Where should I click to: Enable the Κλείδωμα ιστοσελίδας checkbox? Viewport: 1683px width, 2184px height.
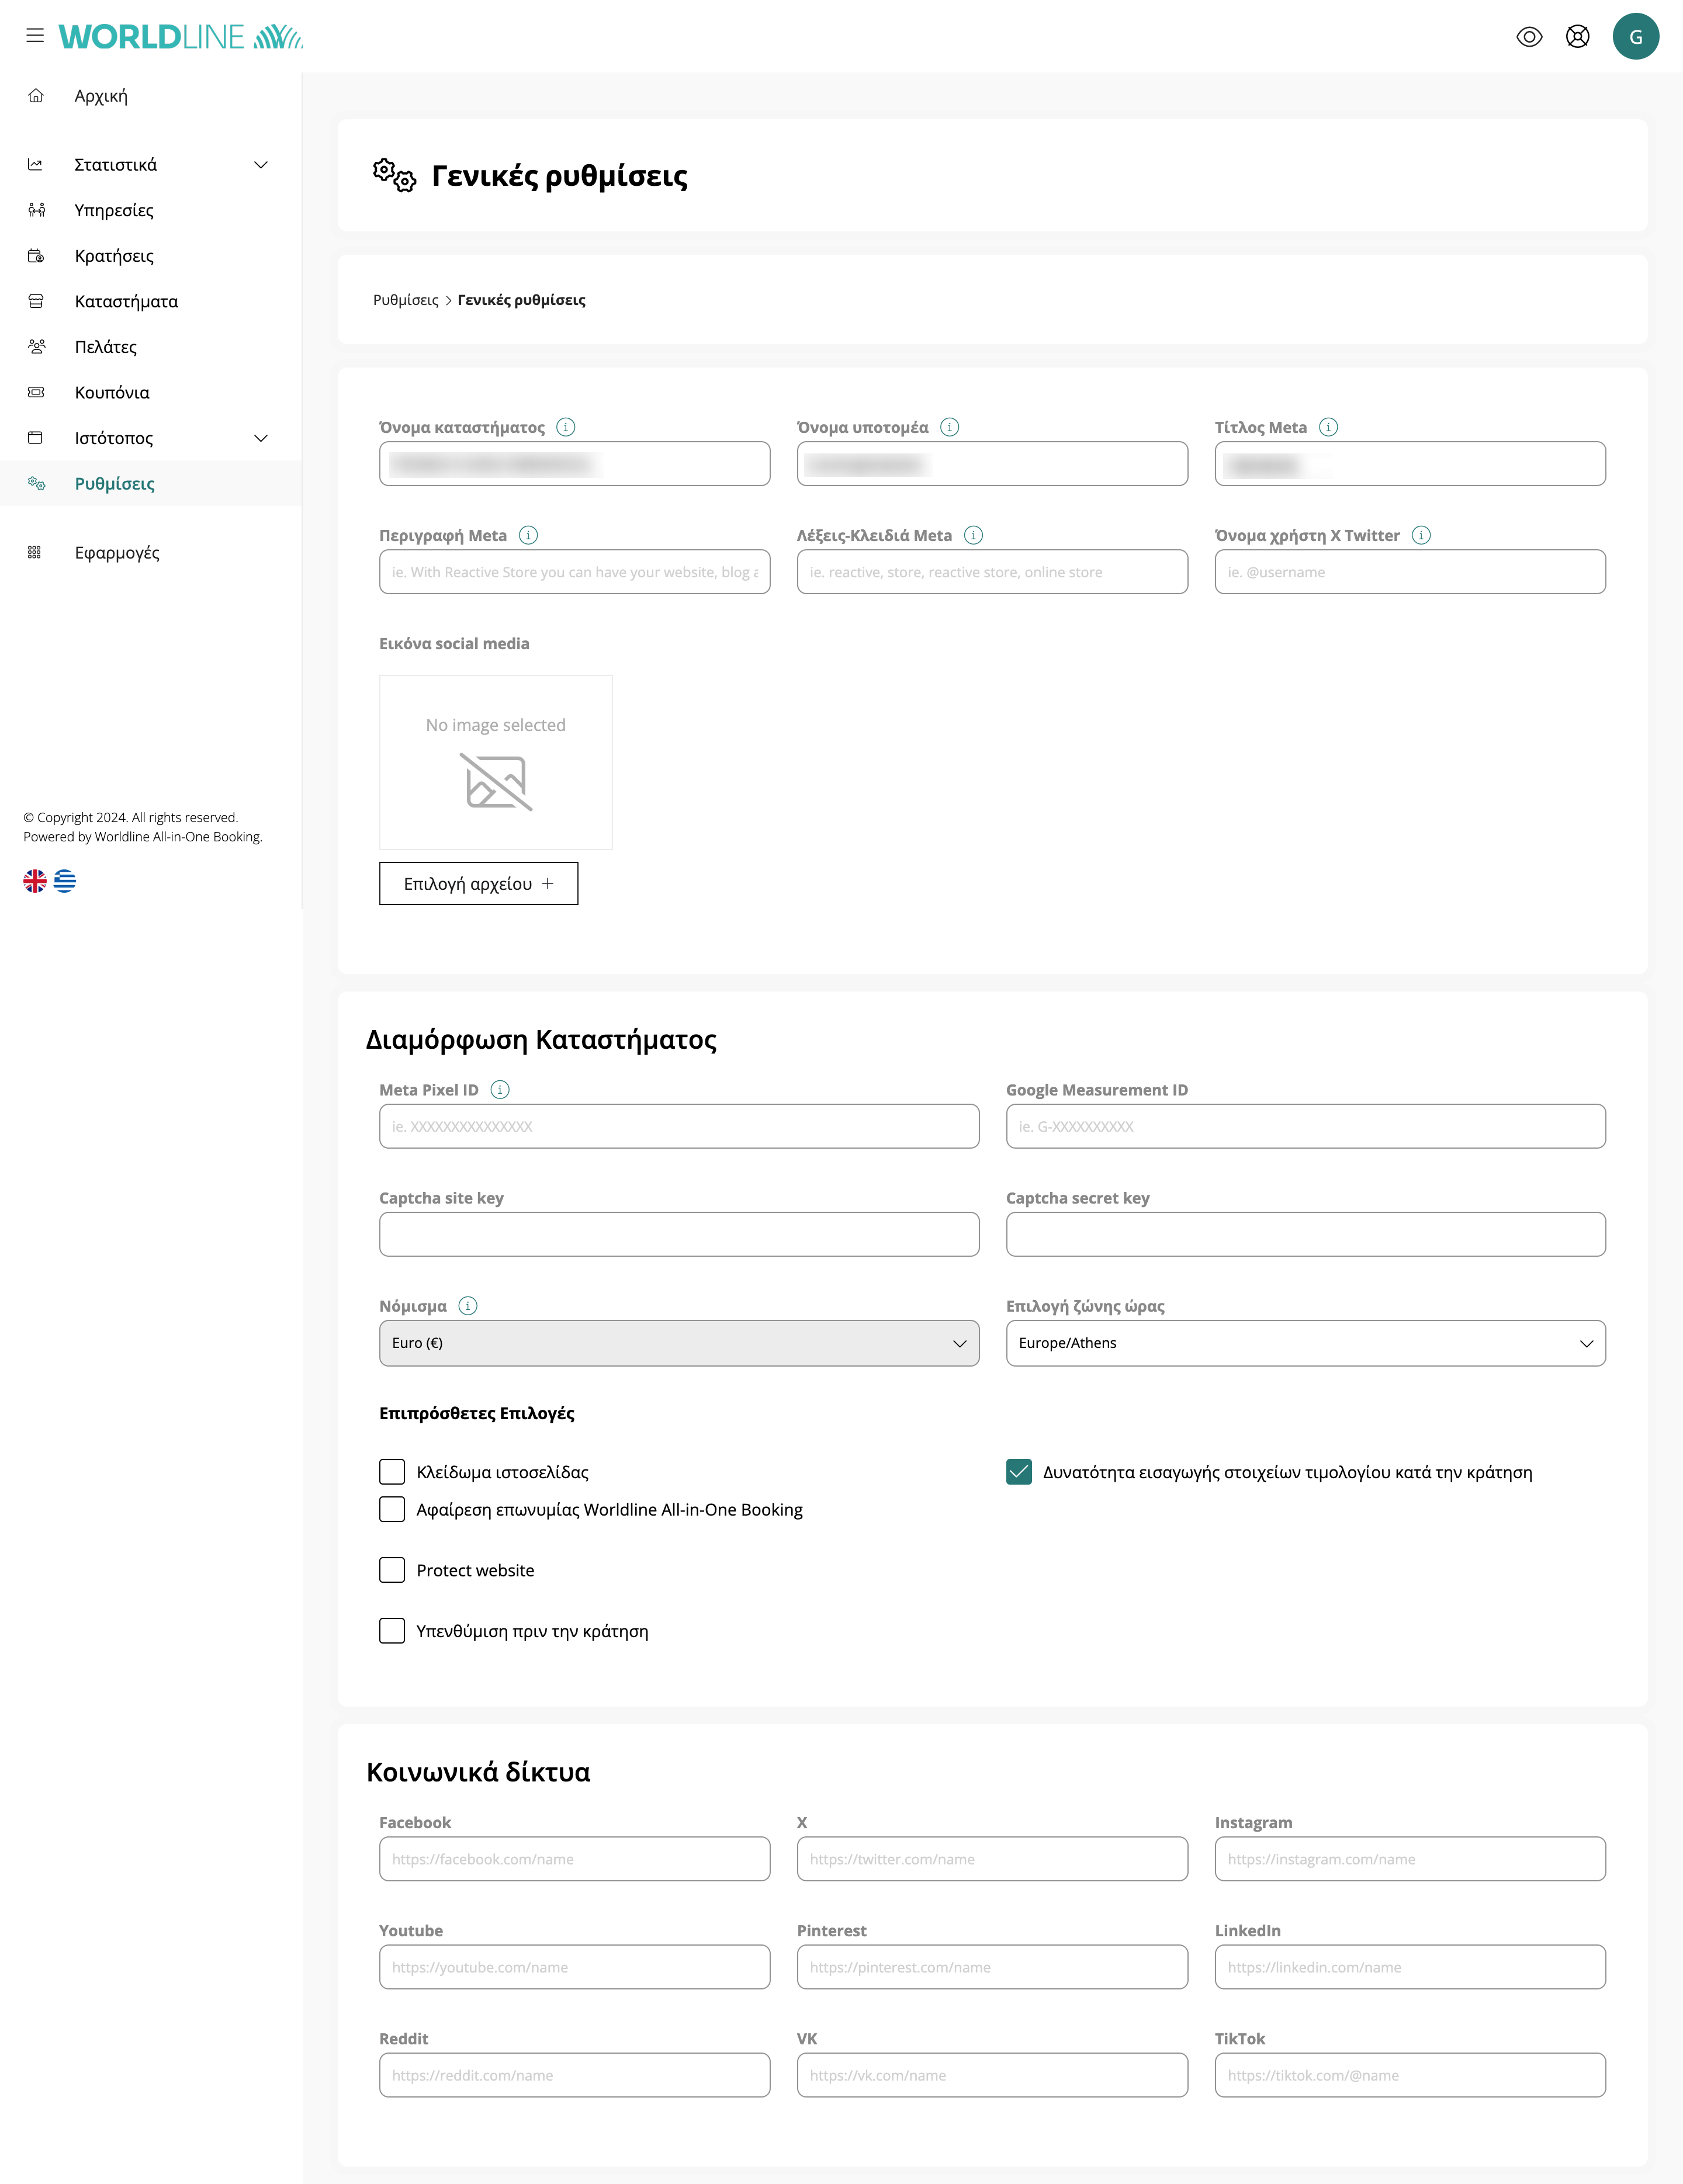[x=392, y=1472]
